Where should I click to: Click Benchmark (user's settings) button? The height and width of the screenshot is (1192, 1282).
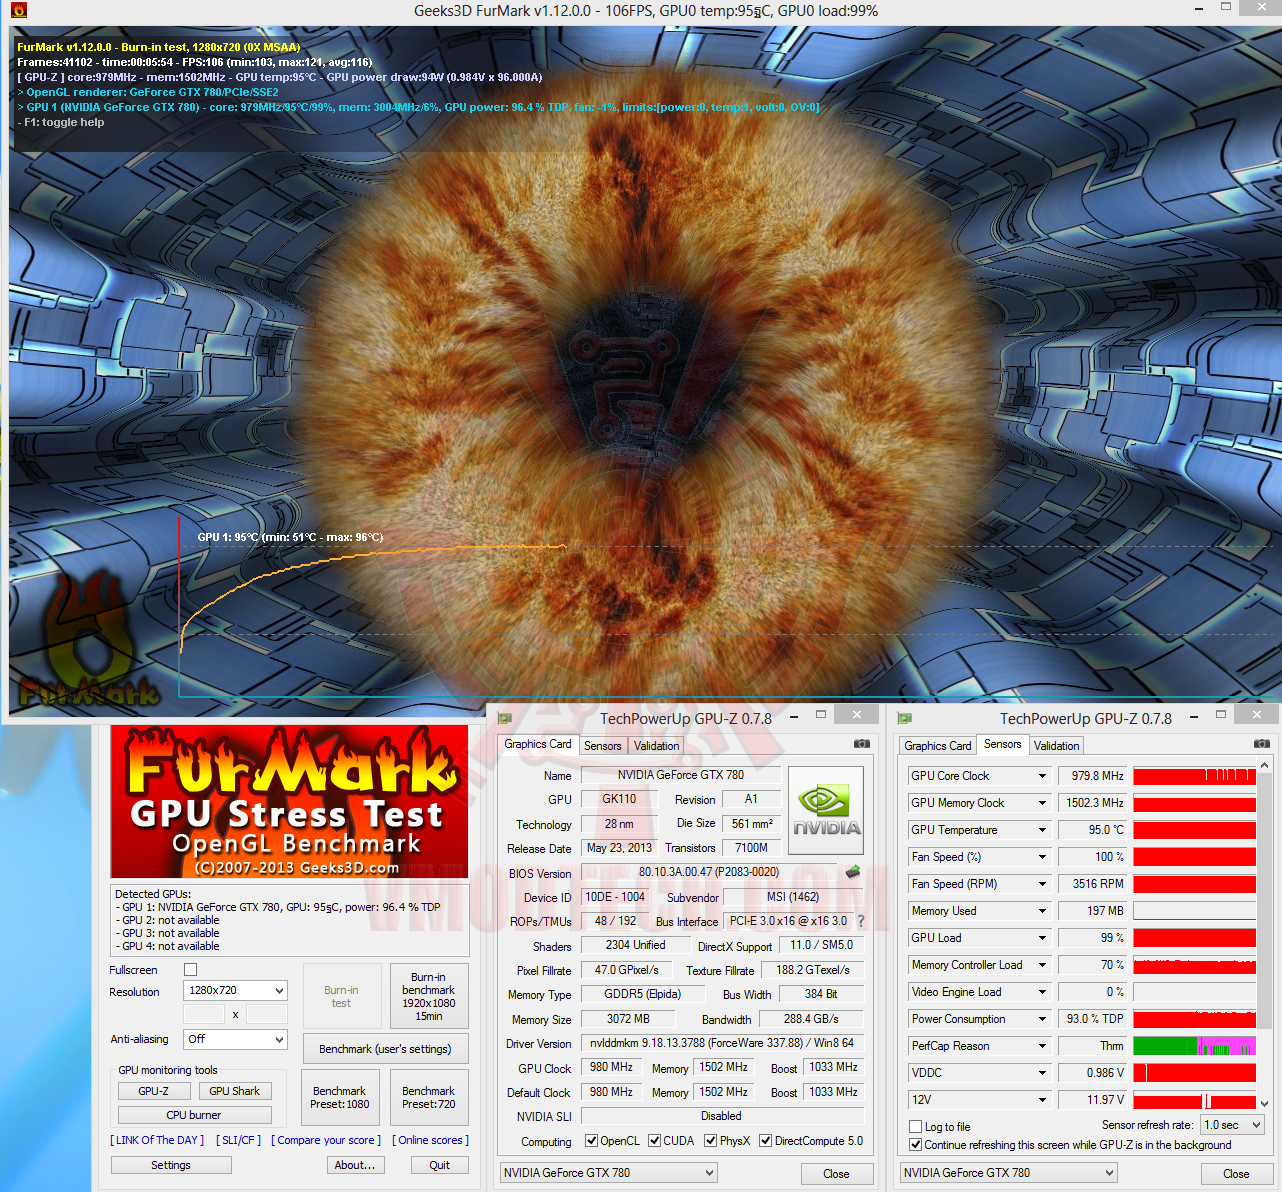pos(385,1049)
